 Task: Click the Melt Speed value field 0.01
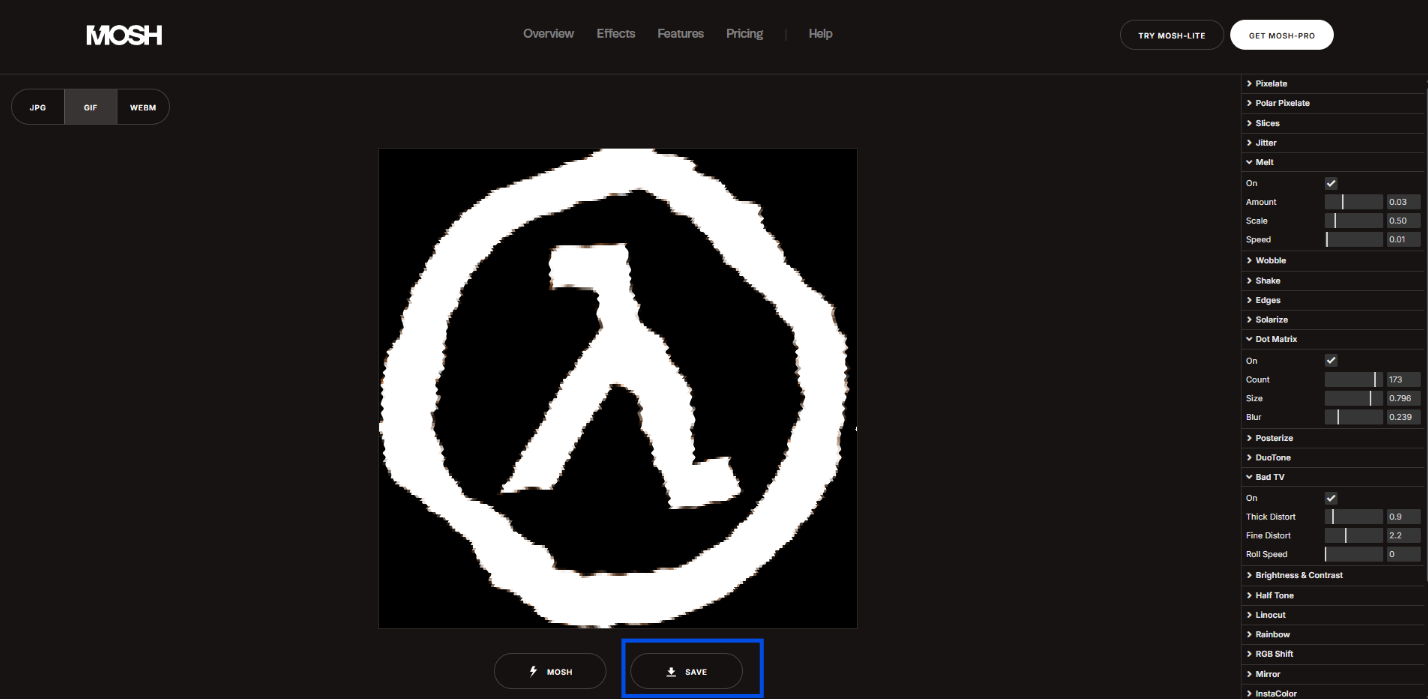pos(1403,240)
